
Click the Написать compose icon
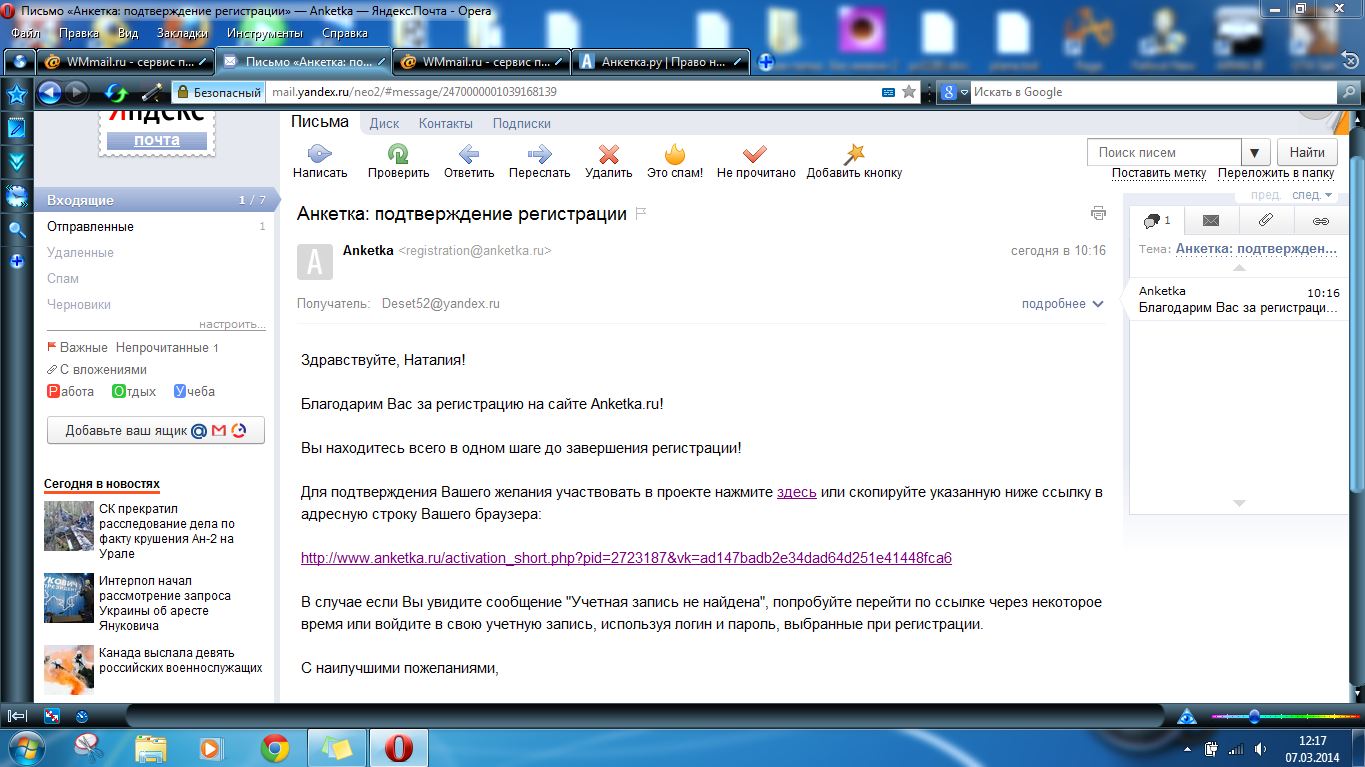pyautogui.click(x=320, y=154)
